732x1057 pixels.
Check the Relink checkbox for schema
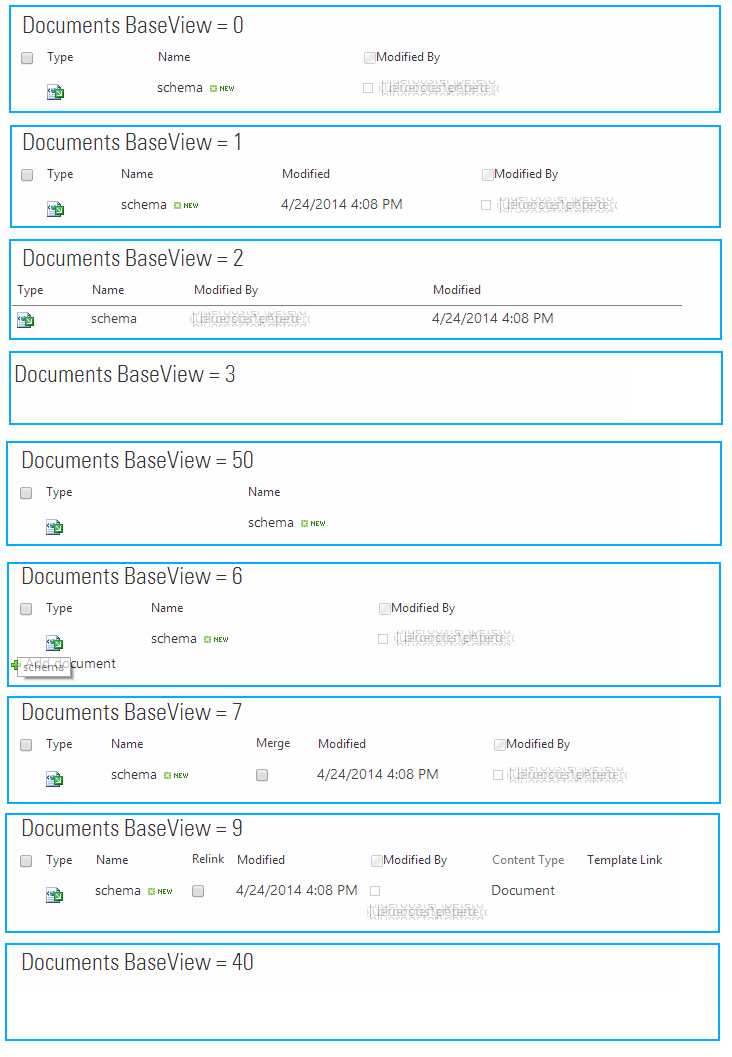click(x=198, y=891)
